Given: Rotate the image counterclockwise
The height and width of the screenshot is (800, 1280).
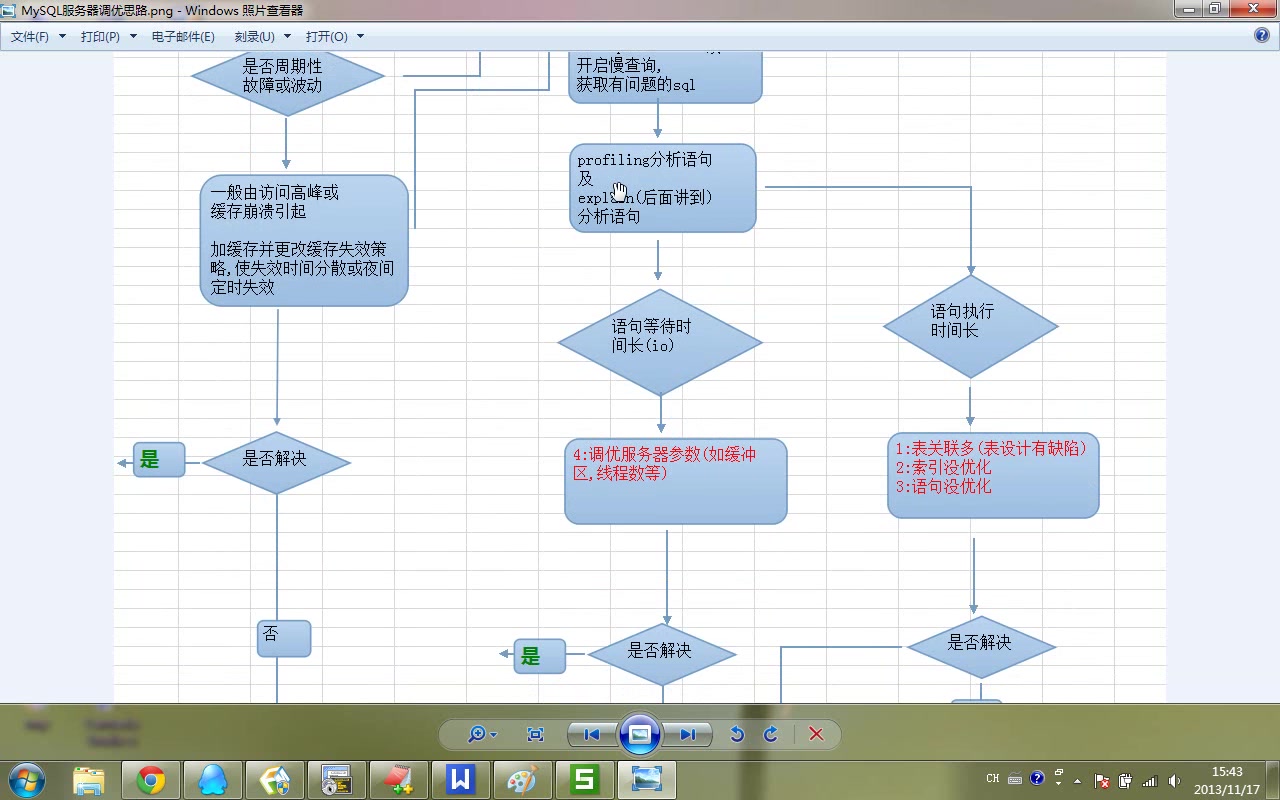Looking at the screenshot, I should (737, 734).
